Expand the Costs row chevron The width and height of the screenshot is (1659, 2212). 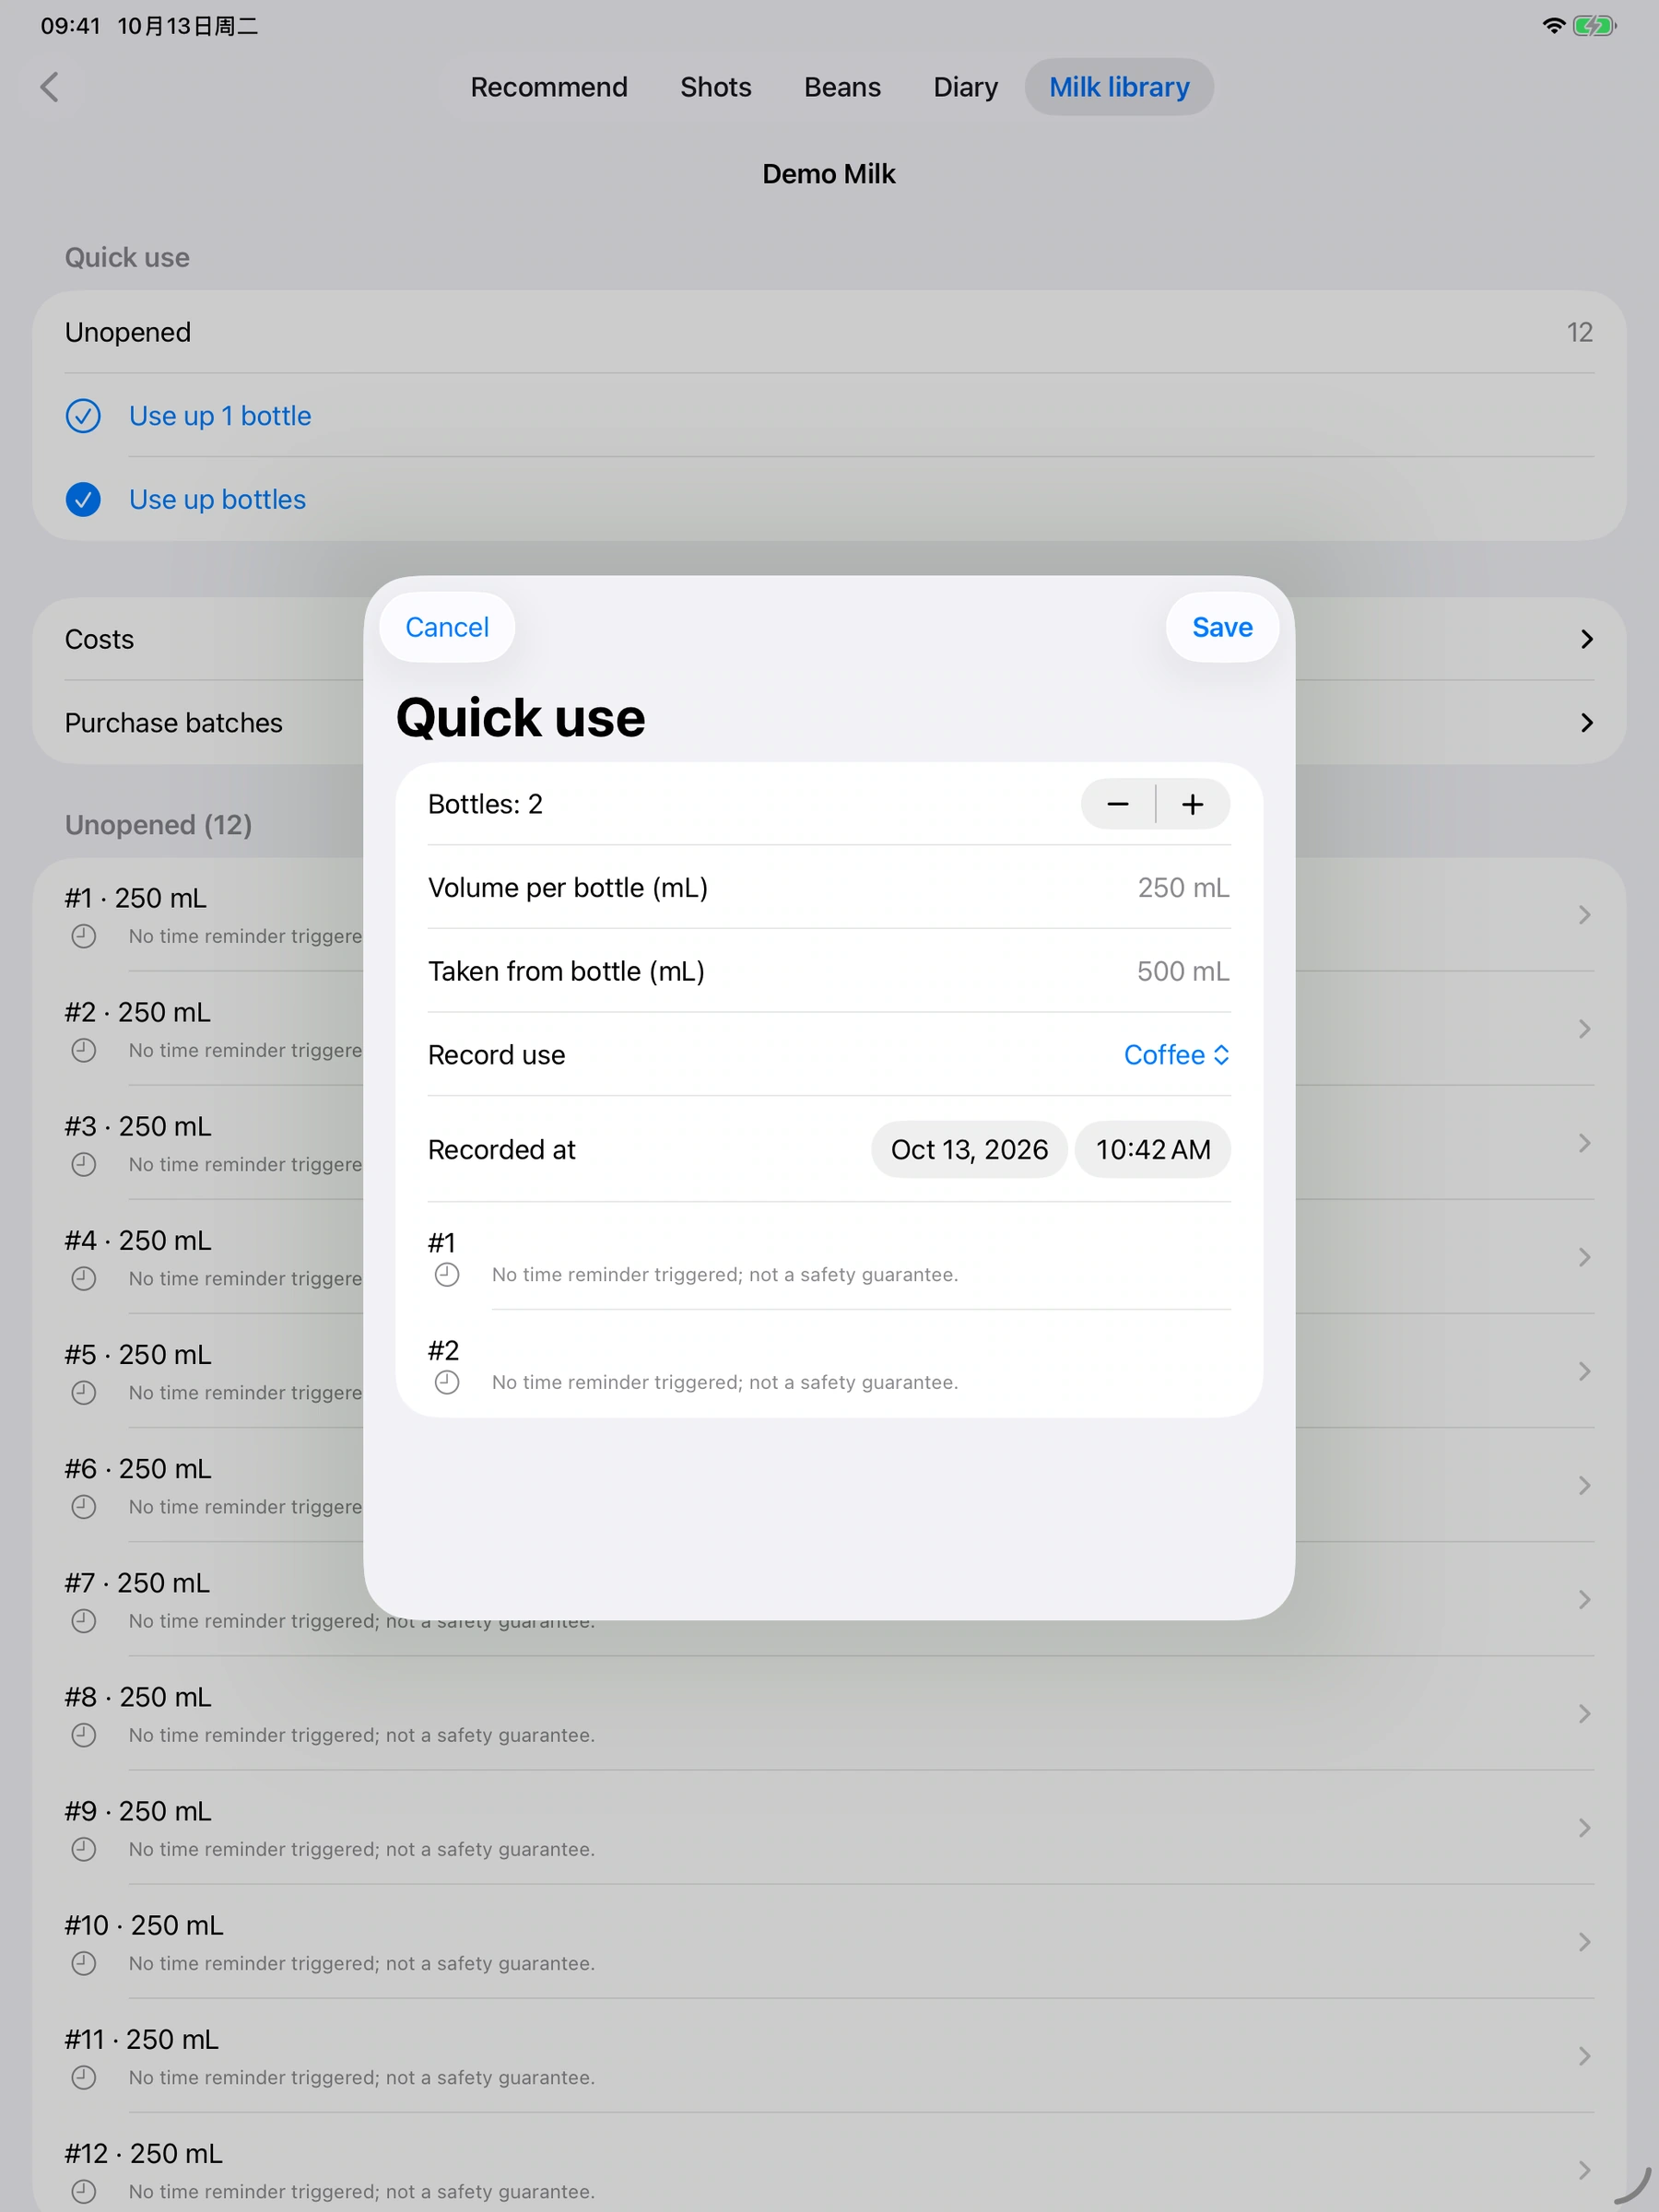[1586, 639]
